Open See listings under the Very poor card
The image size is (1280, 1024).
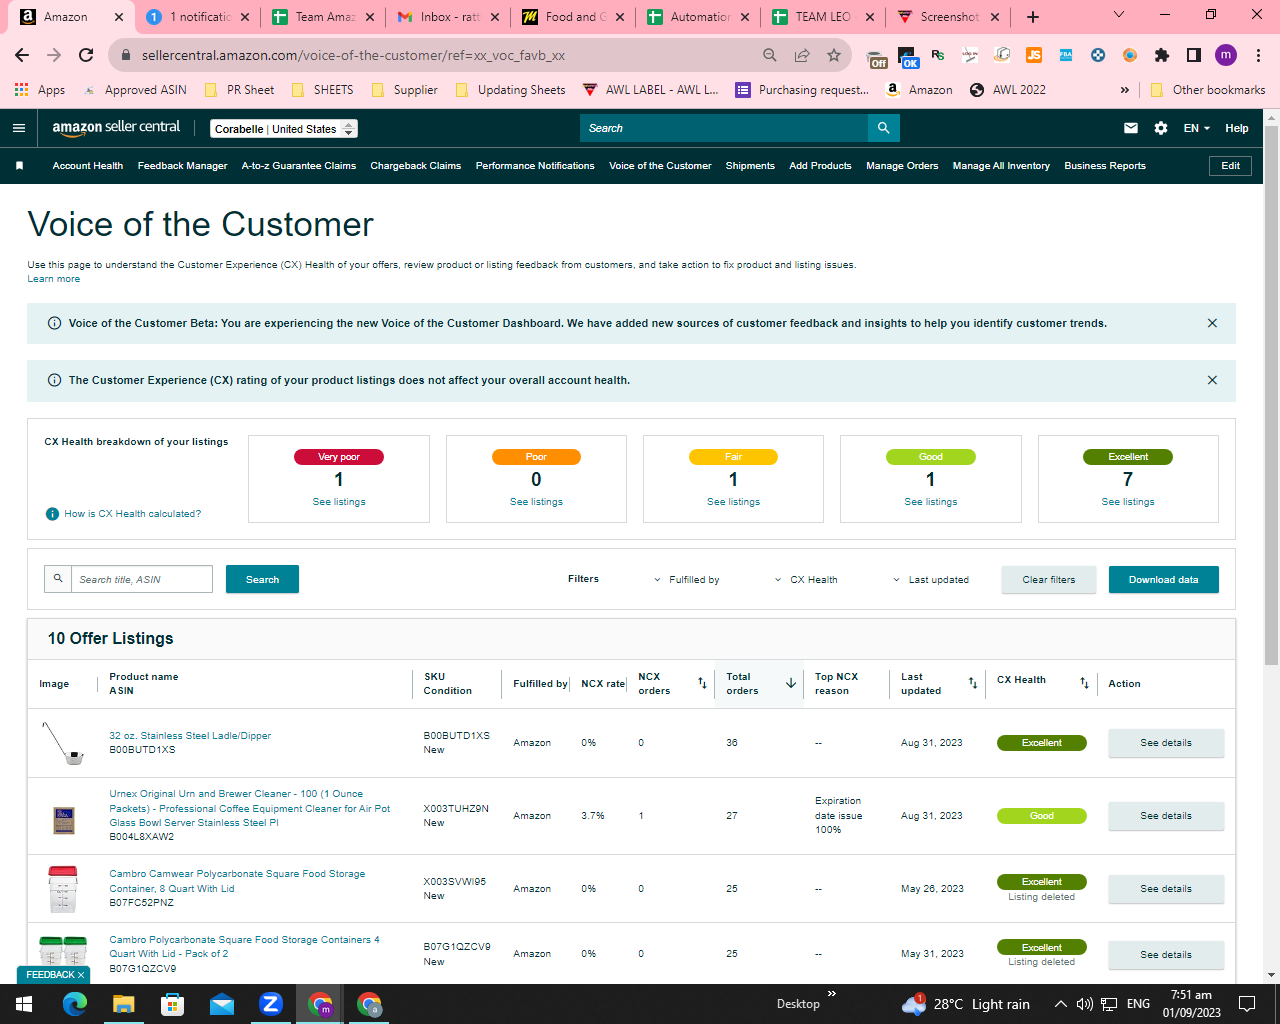click(339, 502)
